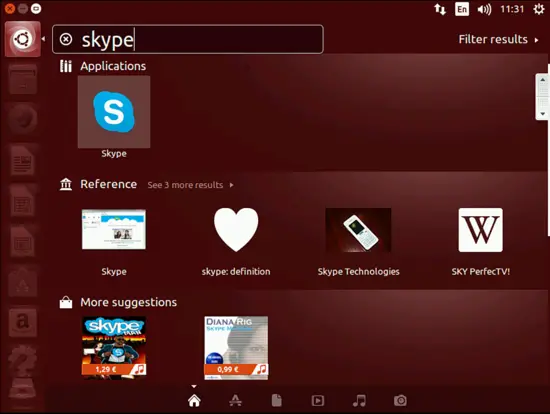
Task: Open the skype: definition result
Action: click(x=236, y=242)
